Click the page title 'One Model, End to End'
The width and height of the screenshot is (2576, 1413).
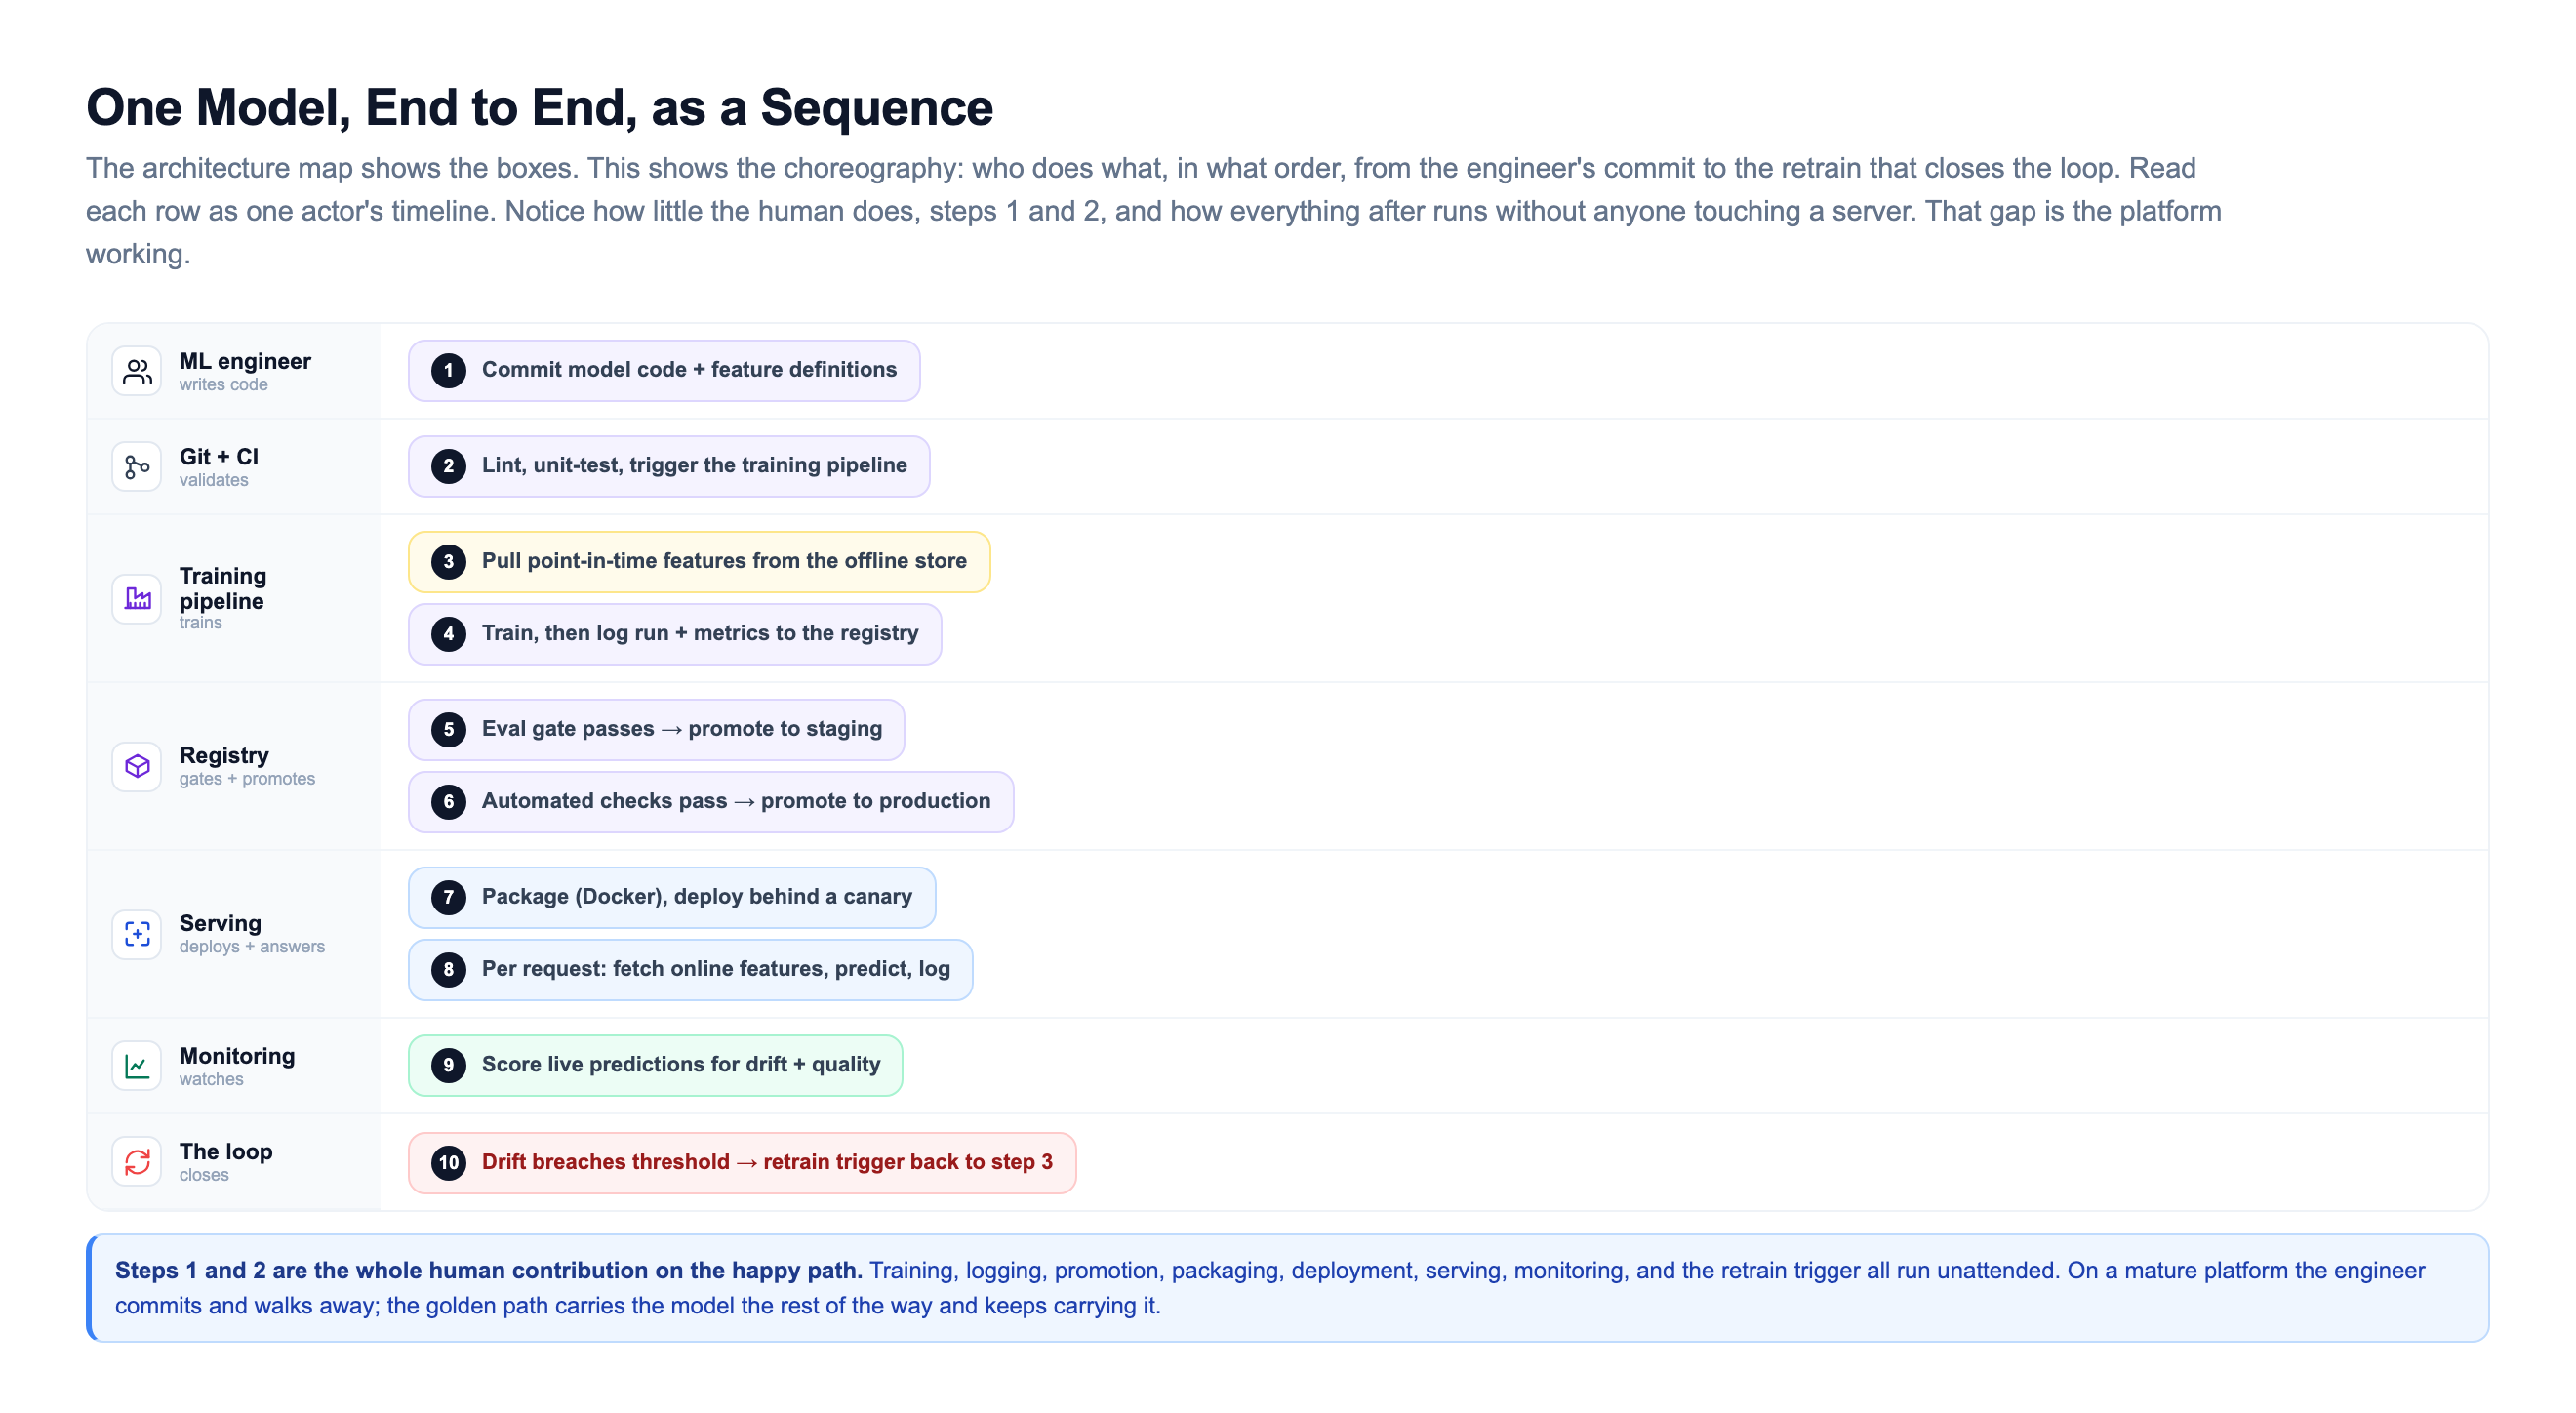tap(540, 108)
